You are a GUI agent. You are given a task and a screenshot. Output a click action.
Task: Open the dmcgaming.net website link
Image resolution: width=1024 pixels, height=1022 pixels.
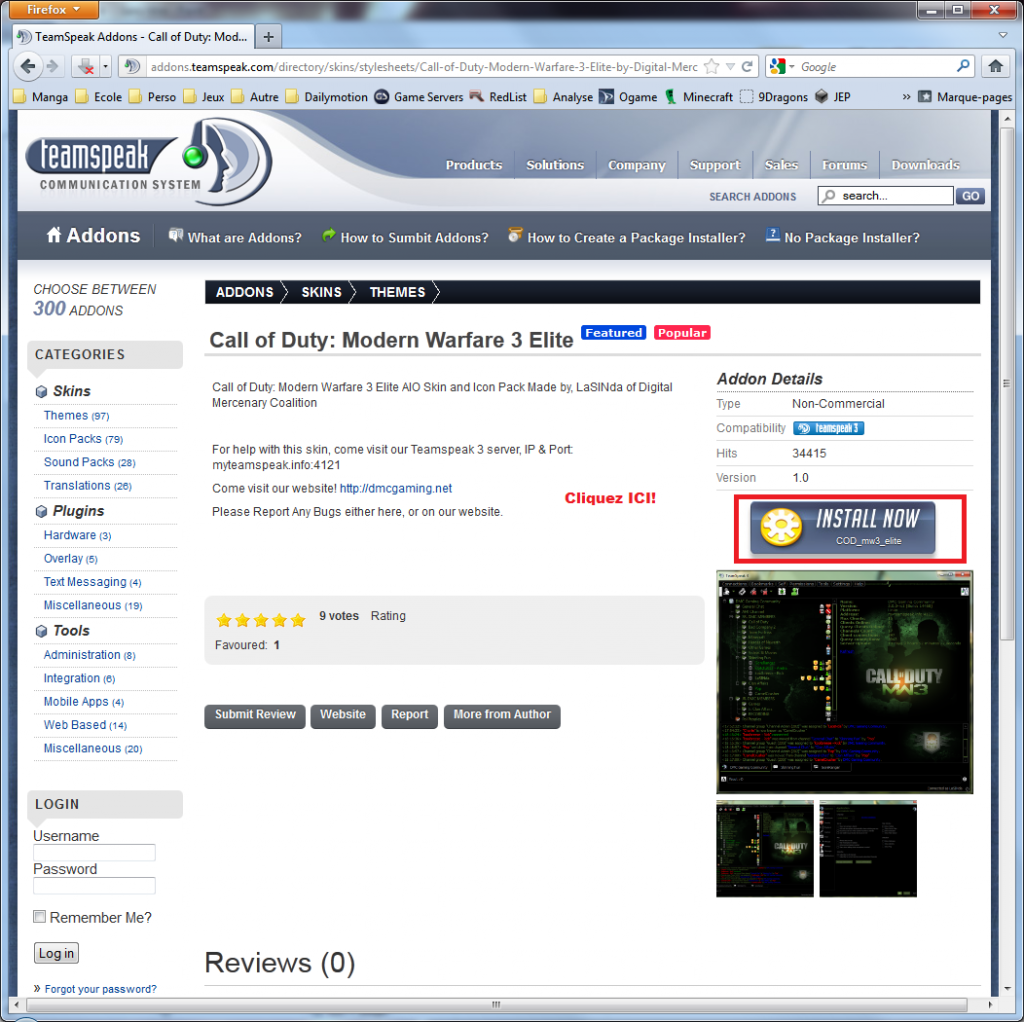point(396,488)
